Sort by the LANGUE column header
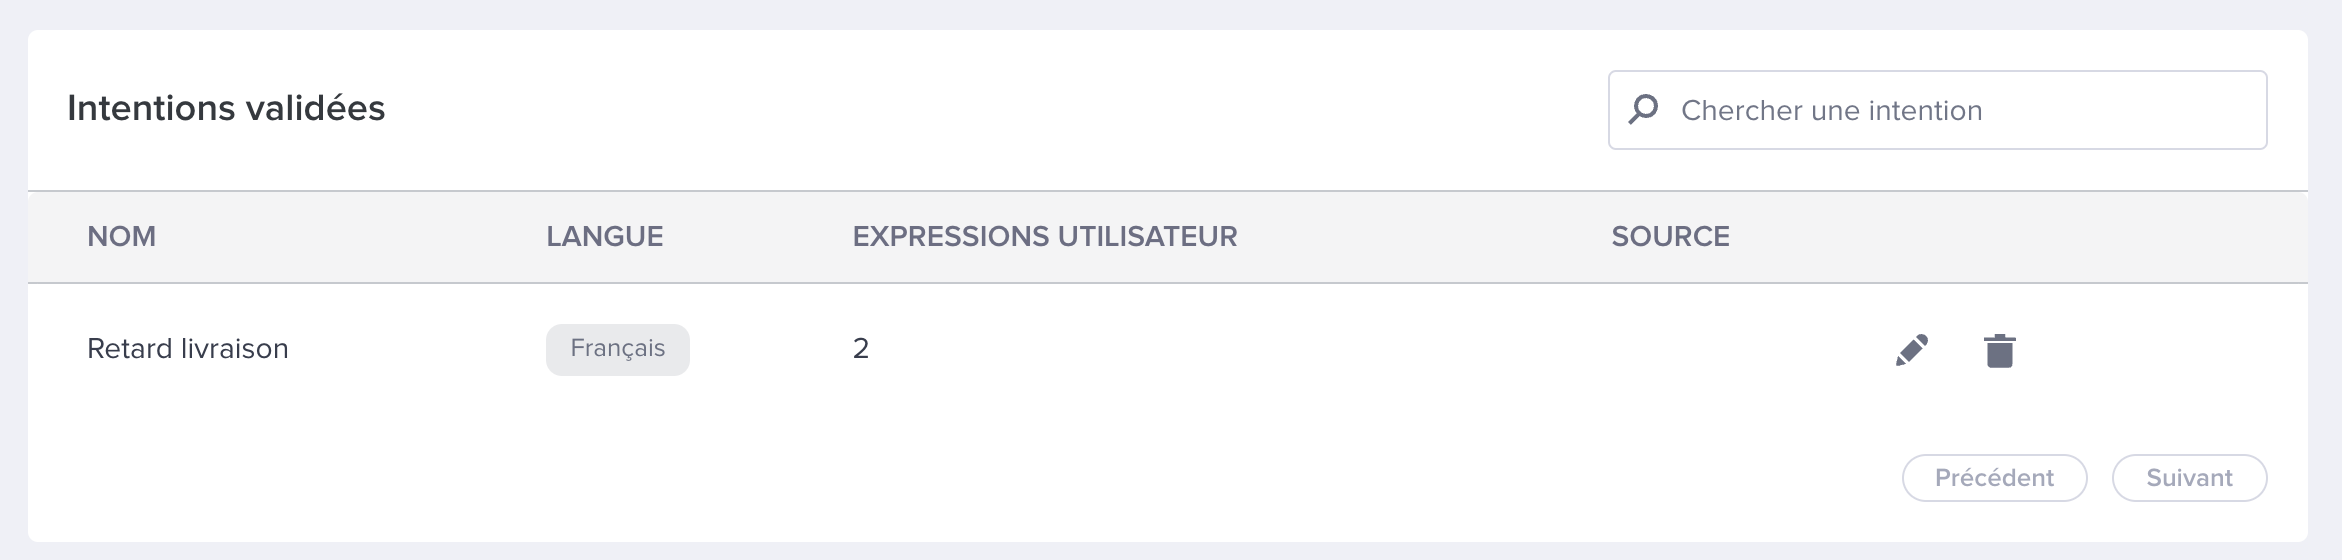 [604, 236]
